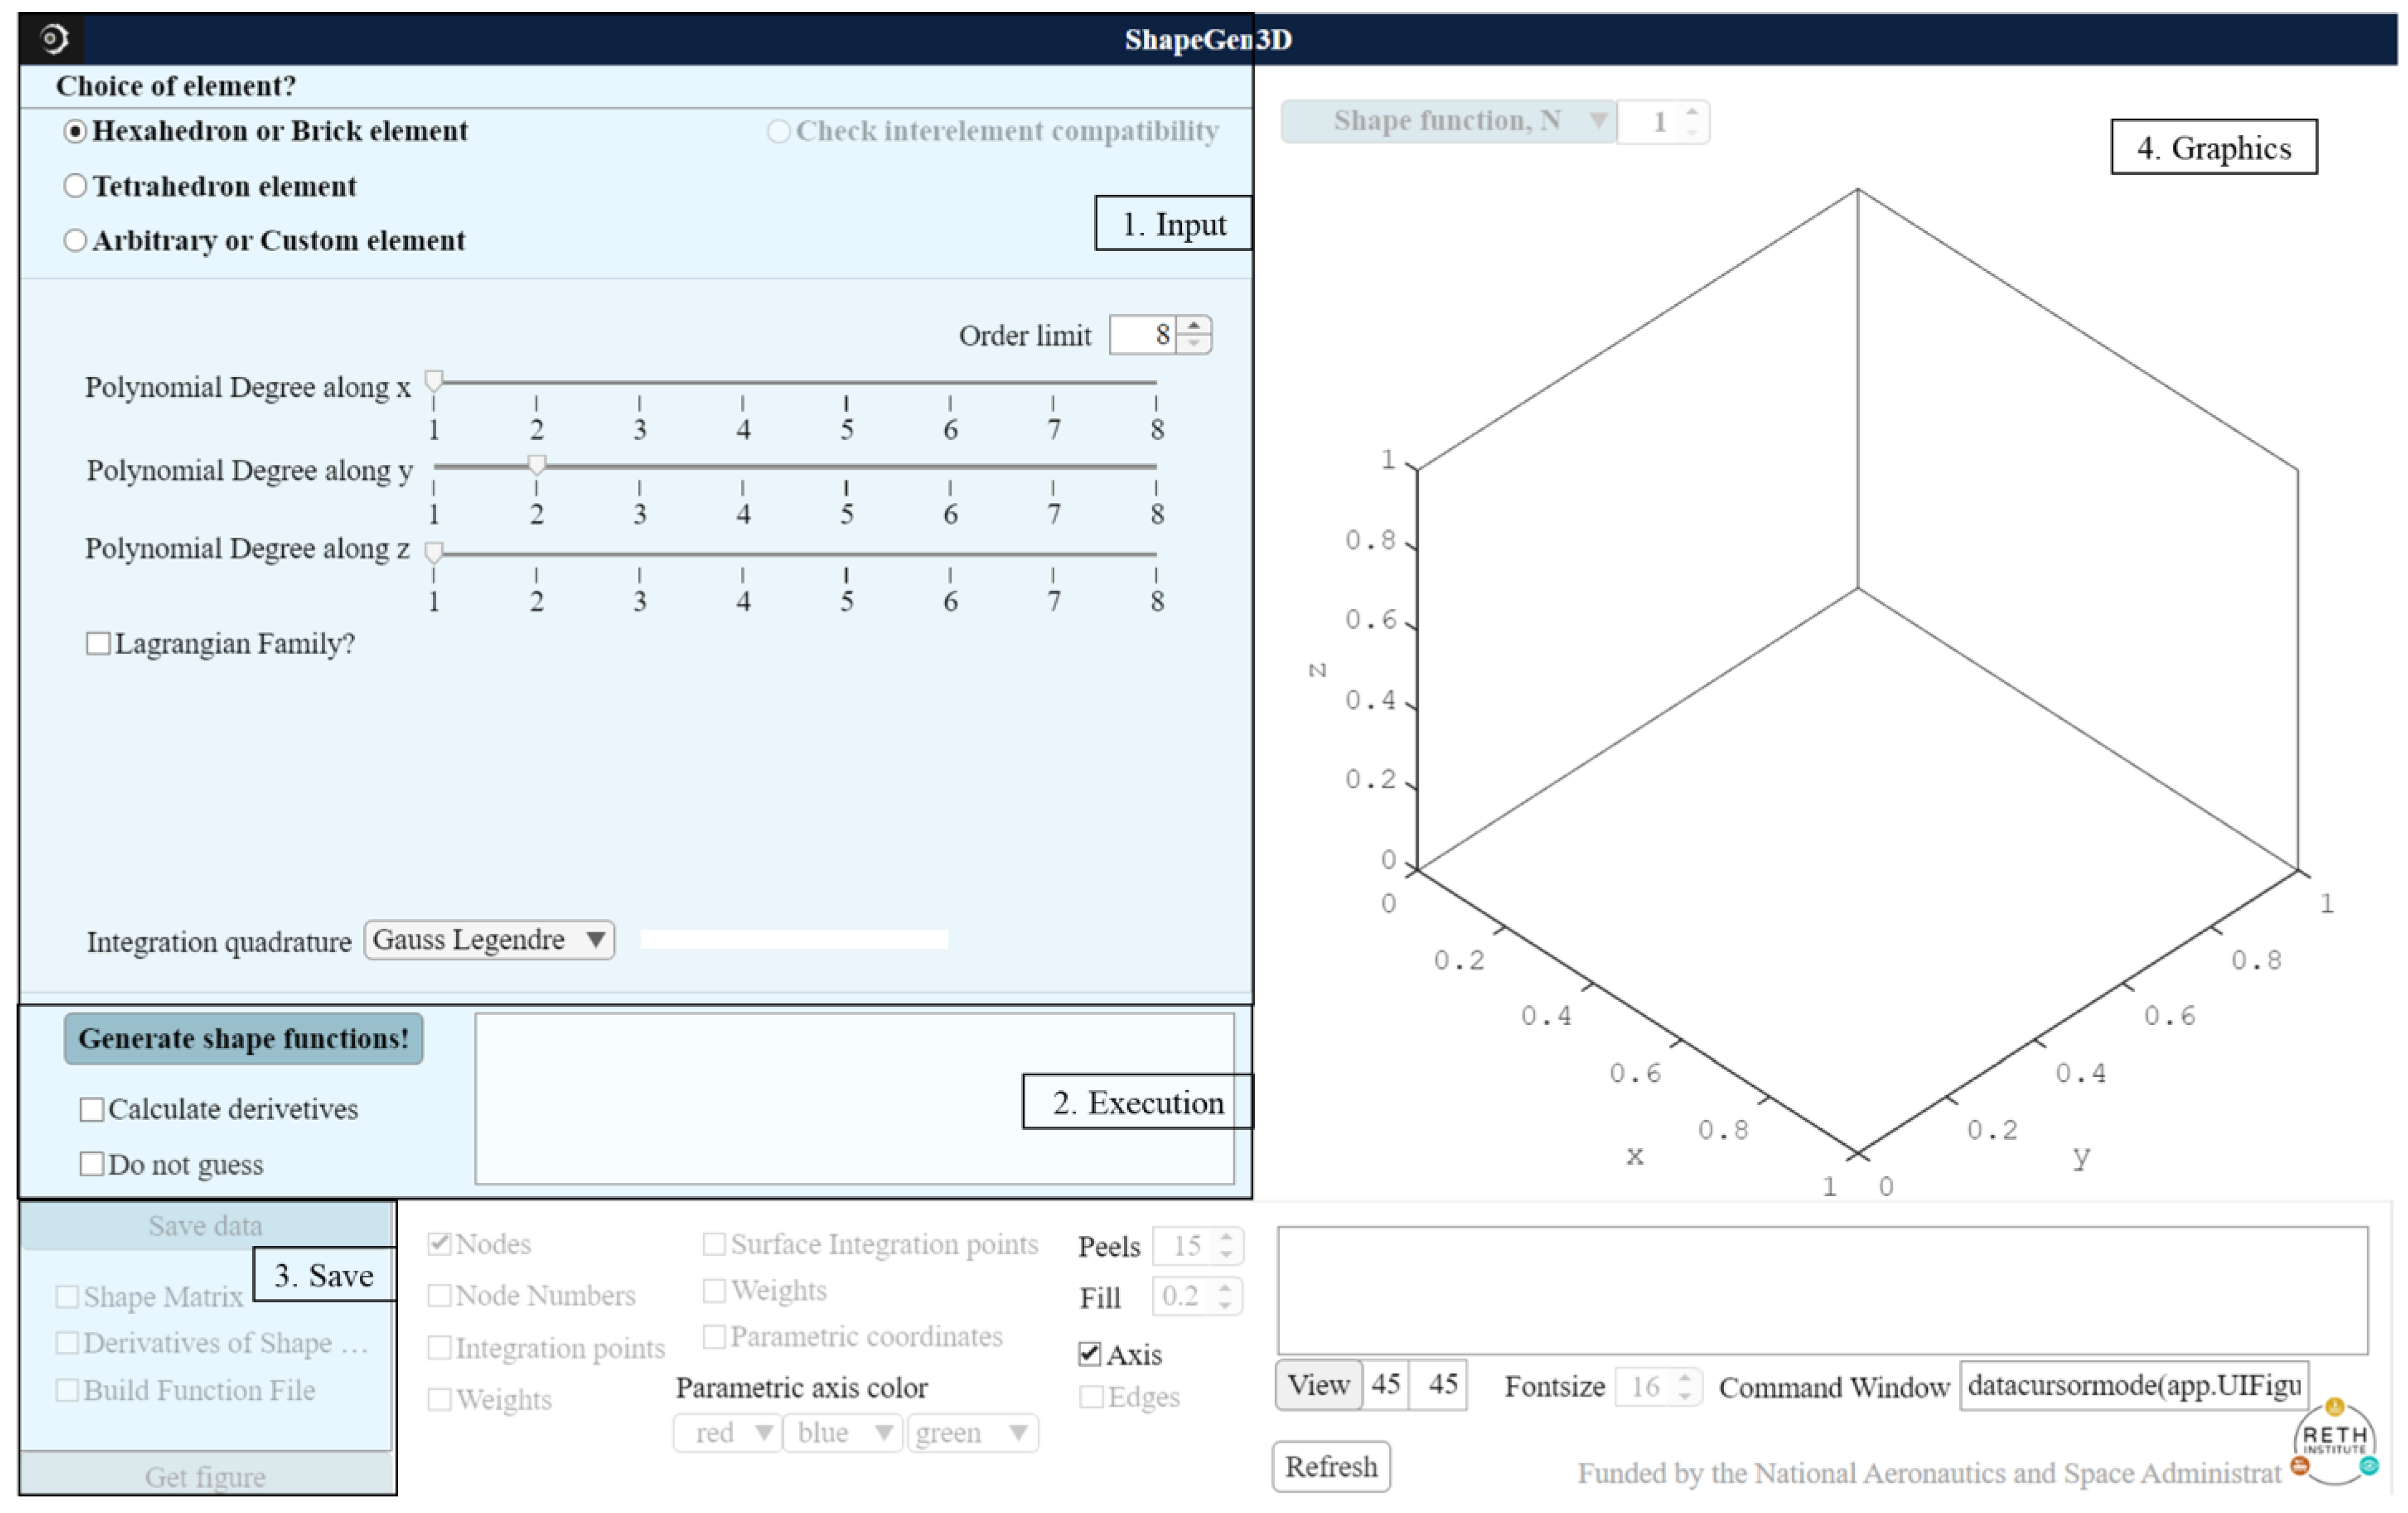The height and width of the screenshot is (1513, 2408).
Task: Check Calculate derivetives option
Action: (x=92, y=1109)
